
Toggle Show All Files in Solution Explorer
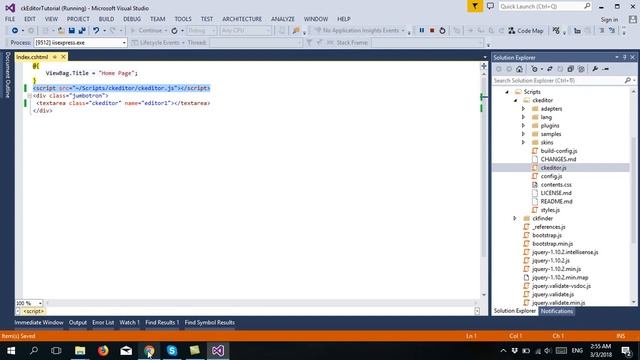tap(581, 69)
